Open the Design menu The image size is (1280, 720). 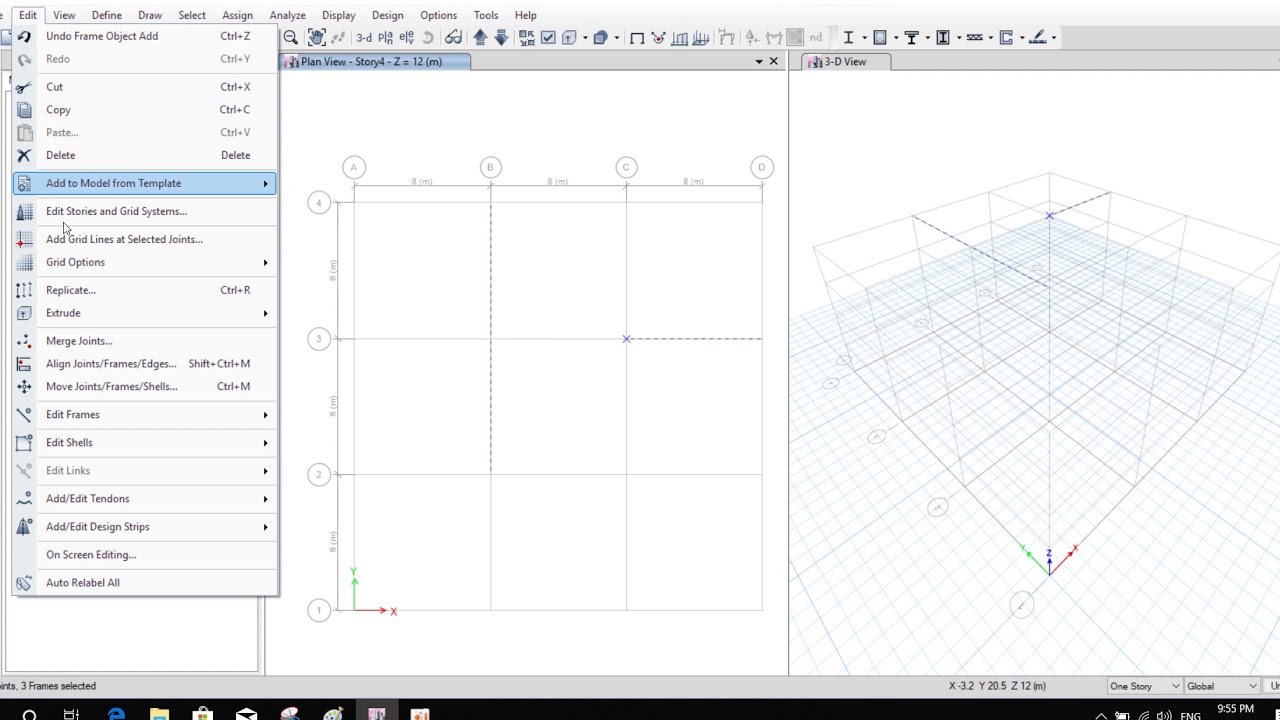tap(387, 15)
